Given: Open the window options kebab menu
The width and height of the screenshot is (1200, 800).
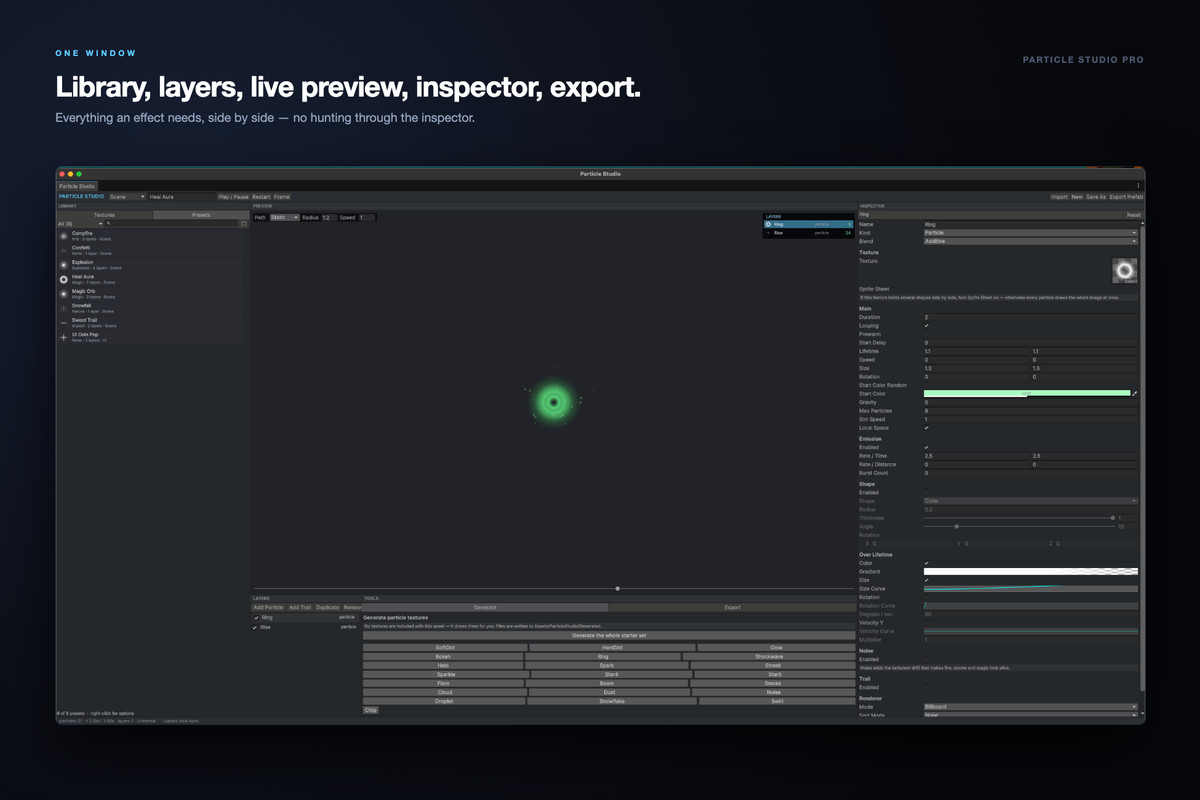Looking at the screenshot, I should click(x=1138, y=186).
